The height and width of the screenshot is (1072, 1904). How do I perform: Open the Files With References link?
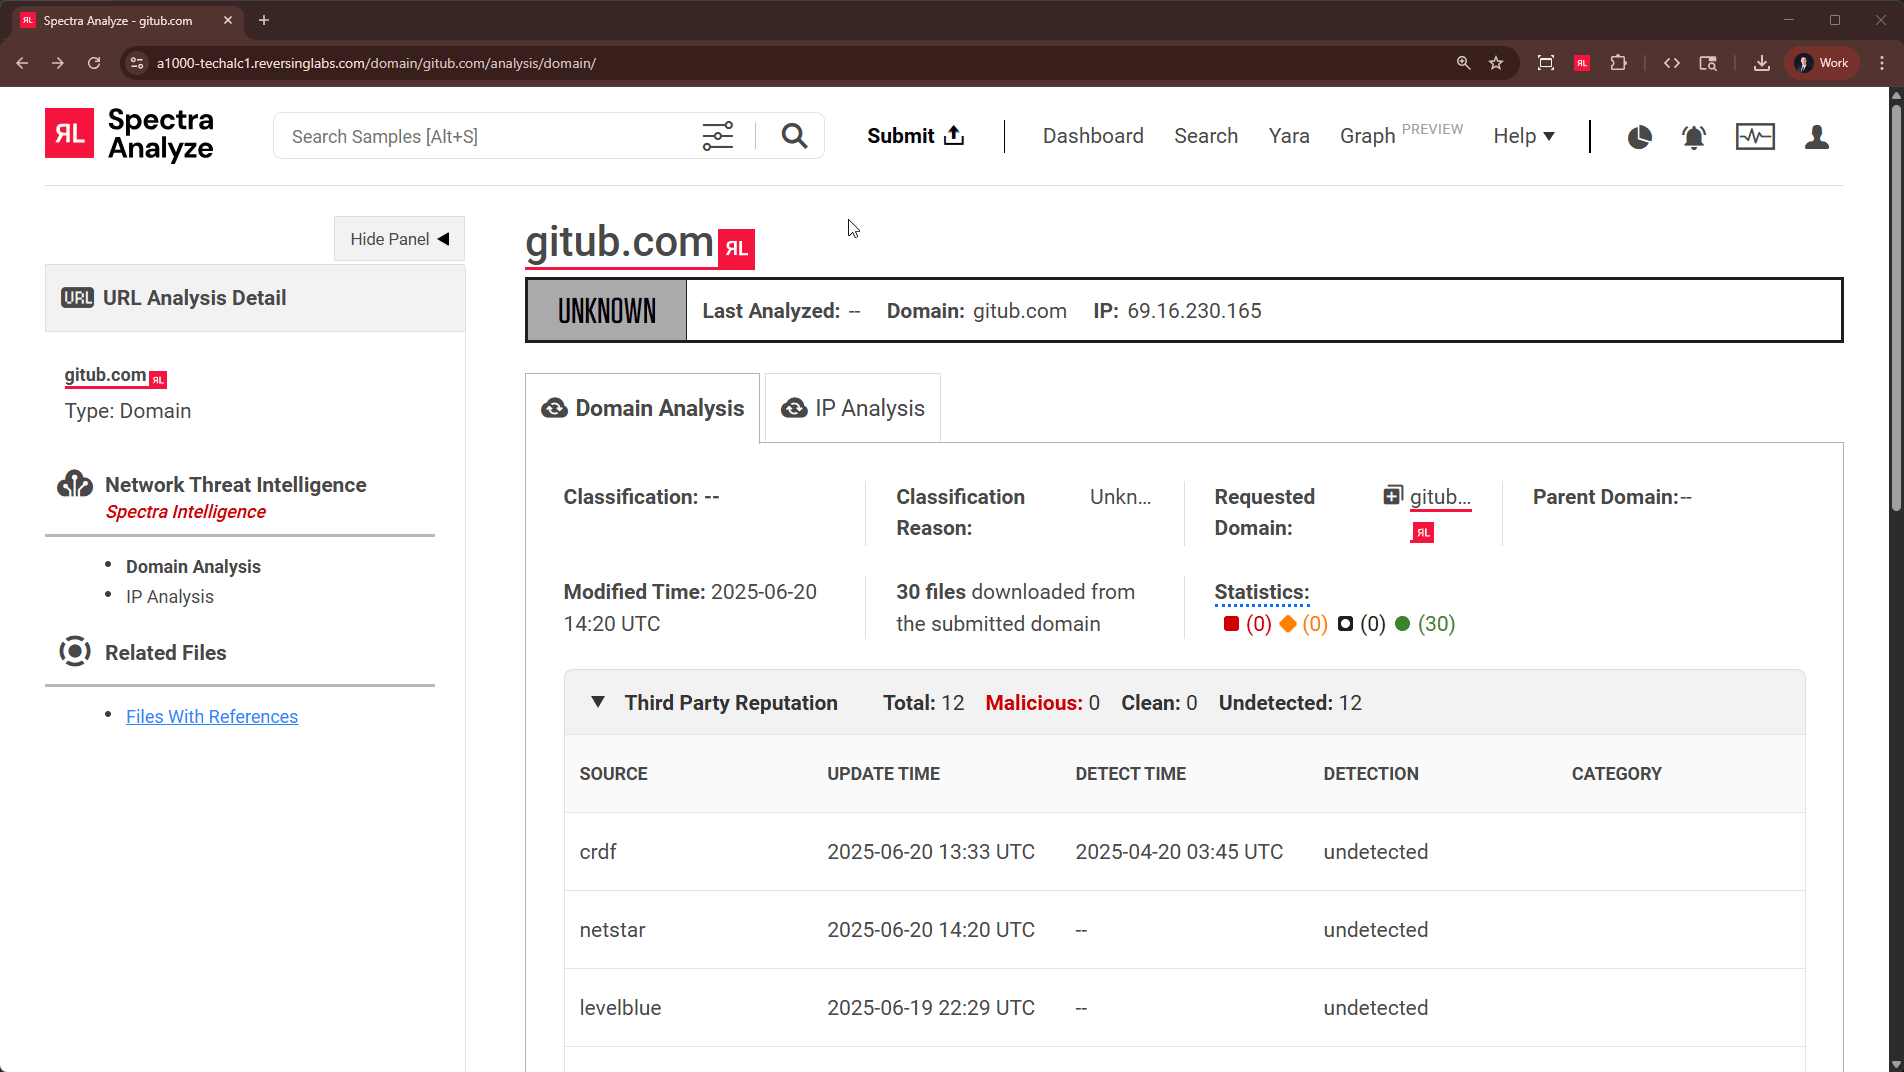212,717
